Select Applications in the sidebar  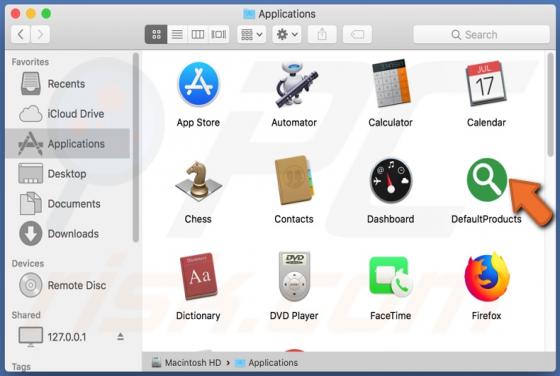[68, 144]
